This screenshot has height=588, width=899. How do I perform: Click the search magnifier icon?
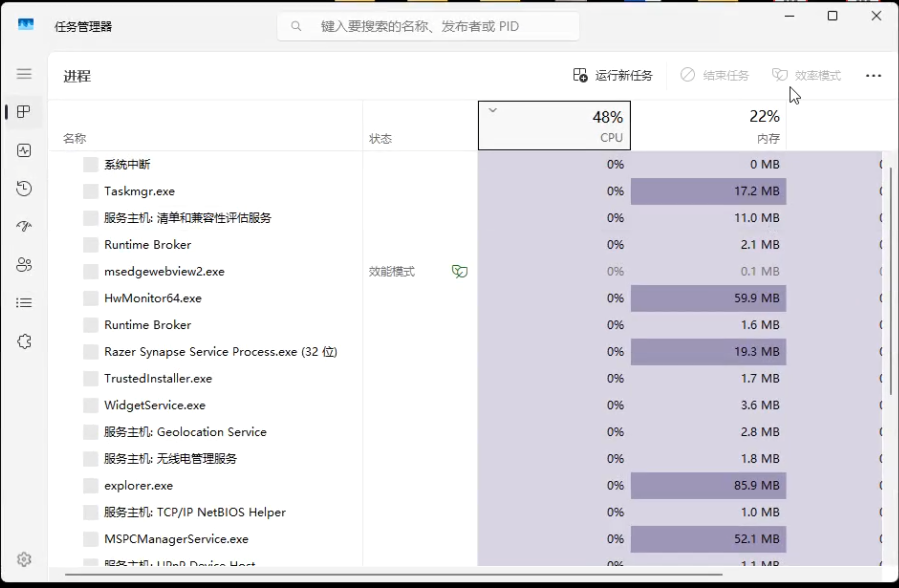pos(296,26)
